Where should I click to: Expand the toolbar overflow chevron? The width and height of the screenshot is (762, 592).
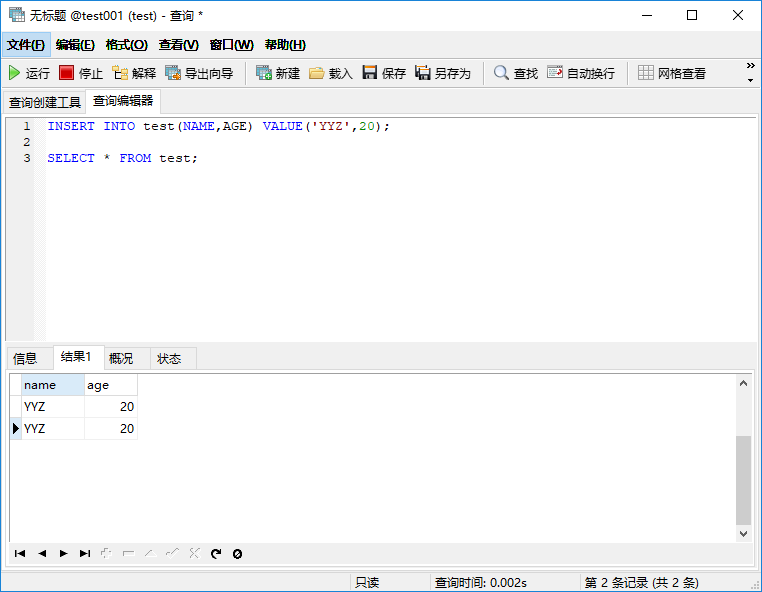750,65
